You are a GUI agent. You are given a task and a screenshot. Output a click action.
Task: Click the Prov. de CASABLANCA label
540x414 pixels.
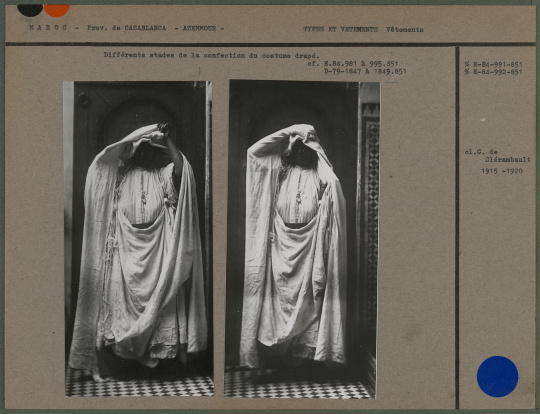coord(126,28)
